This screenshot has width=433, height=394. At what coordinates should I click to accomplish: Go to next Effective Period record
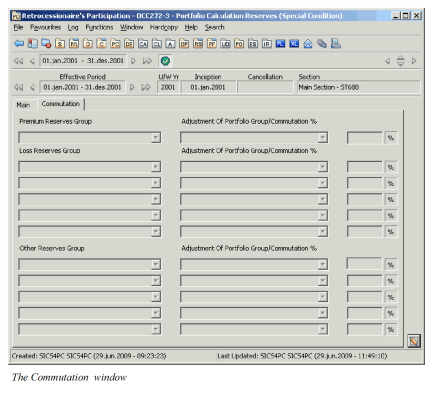tap(132, 87)
